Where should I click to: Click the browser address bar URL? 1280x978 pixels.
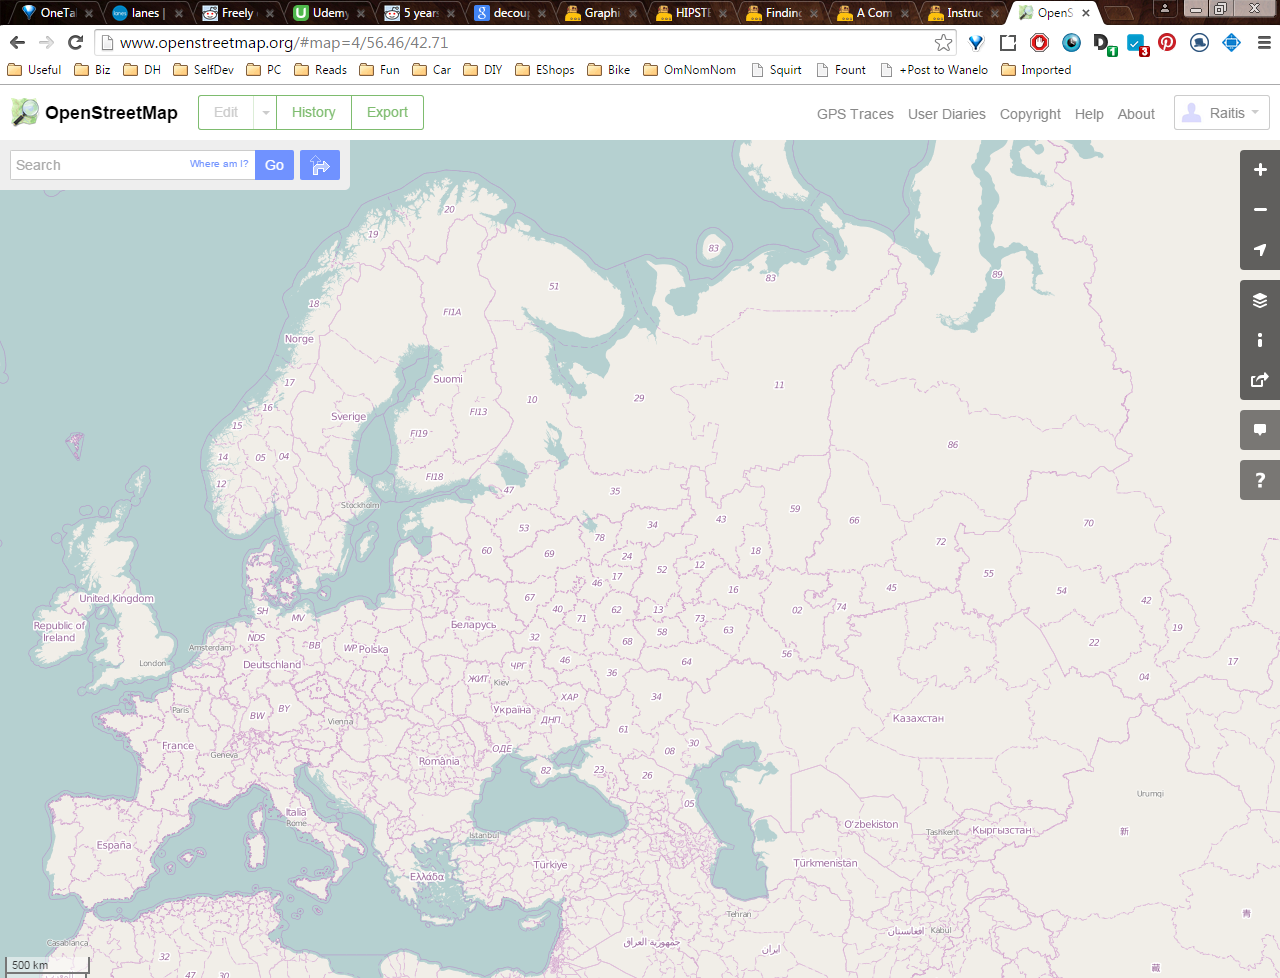284,43
